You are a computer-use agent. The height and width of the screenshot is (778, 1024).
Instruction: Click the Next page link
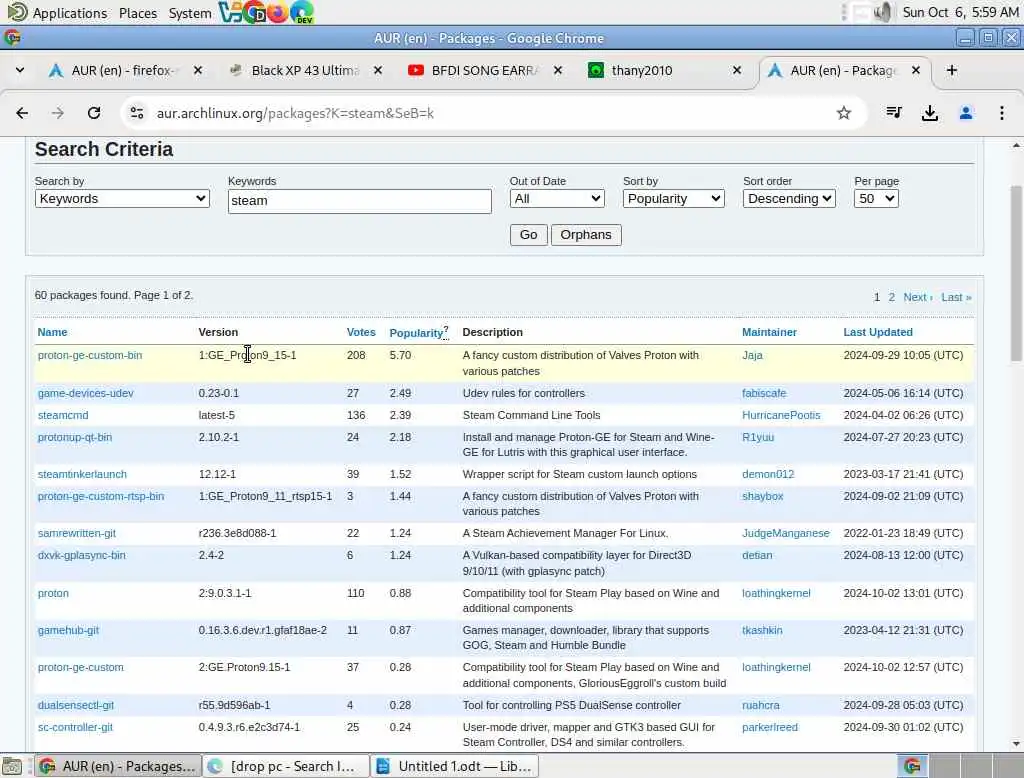click(x=918, y=297)
